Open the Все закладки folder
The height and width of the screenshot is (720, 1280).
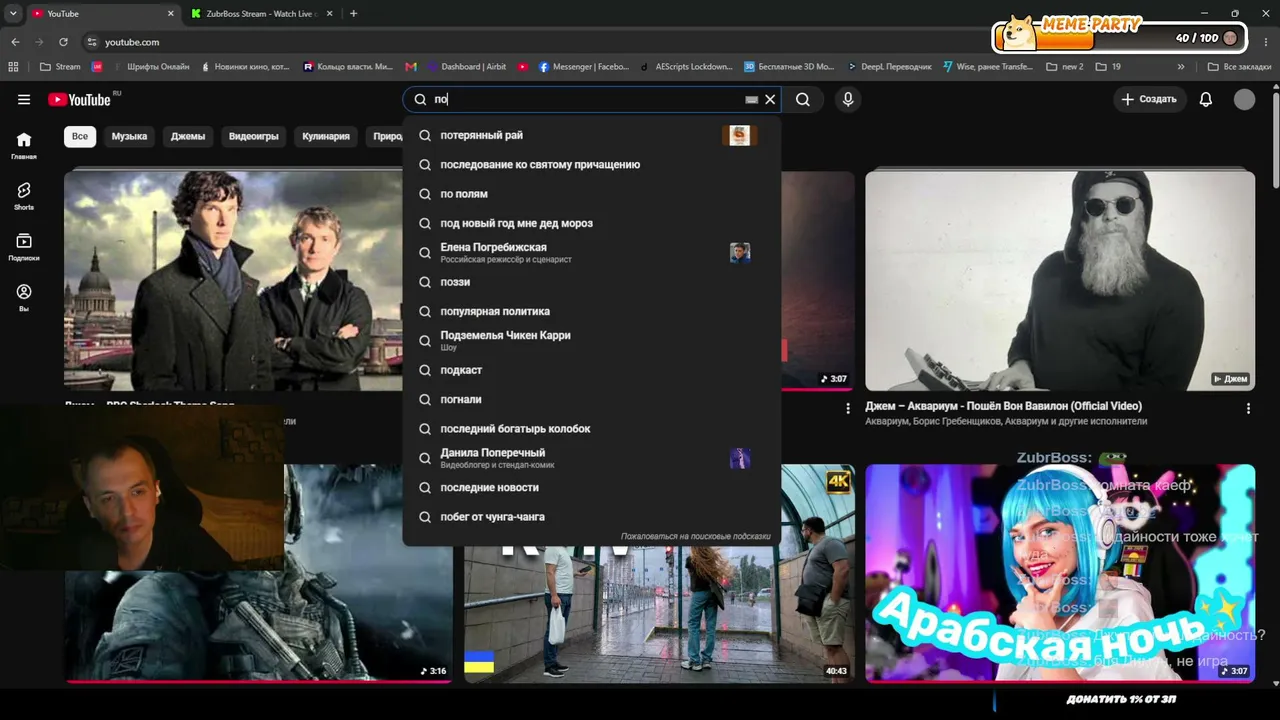click(1239, 67)
